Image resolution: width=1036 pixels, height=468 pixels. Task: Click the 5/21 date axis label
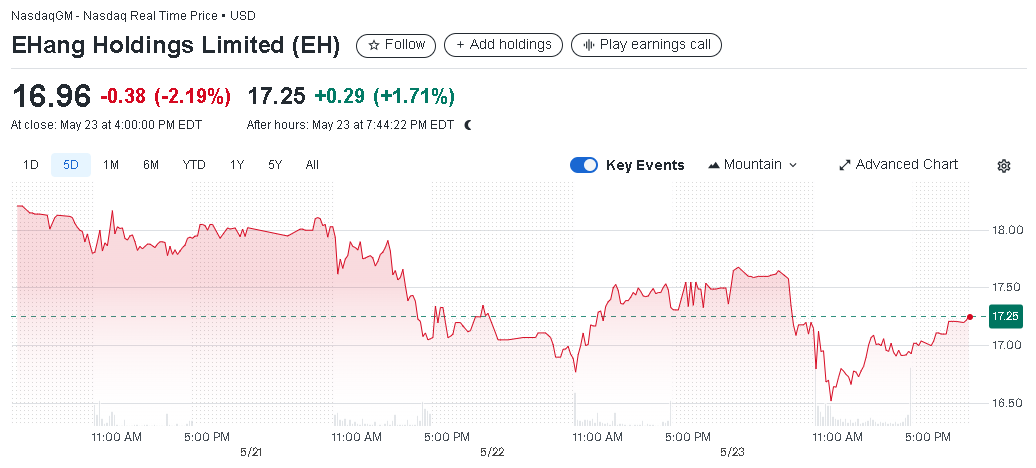pos(252,452)
